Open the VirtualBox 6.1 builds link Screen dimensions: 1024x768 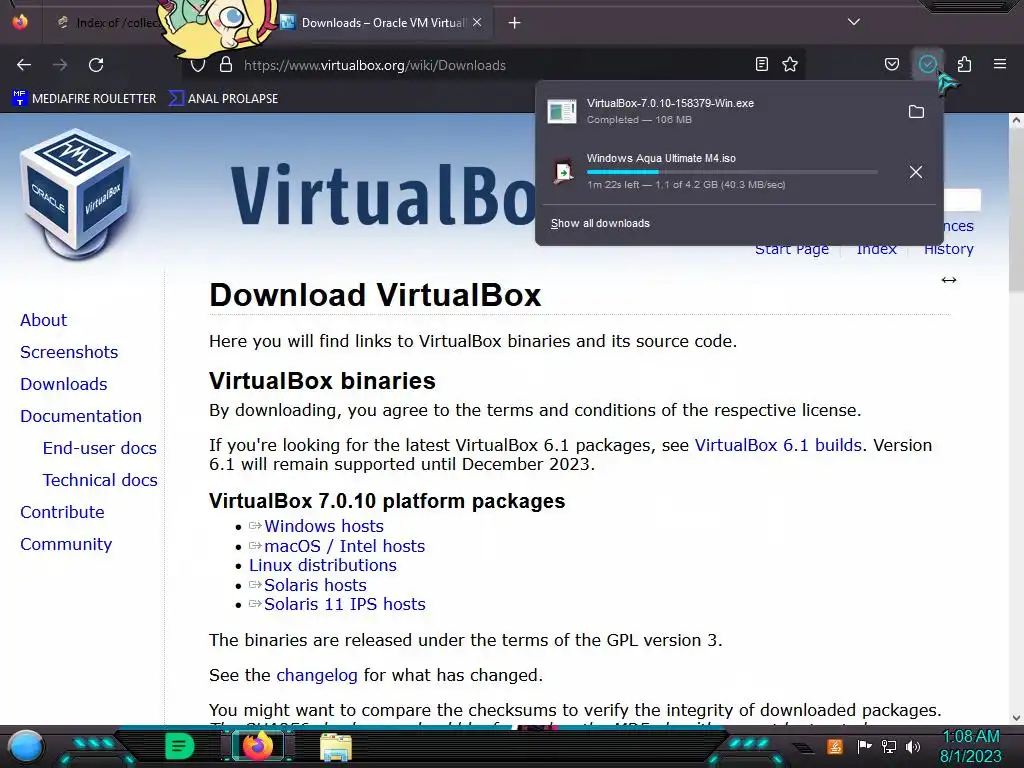tap(778, 445)
